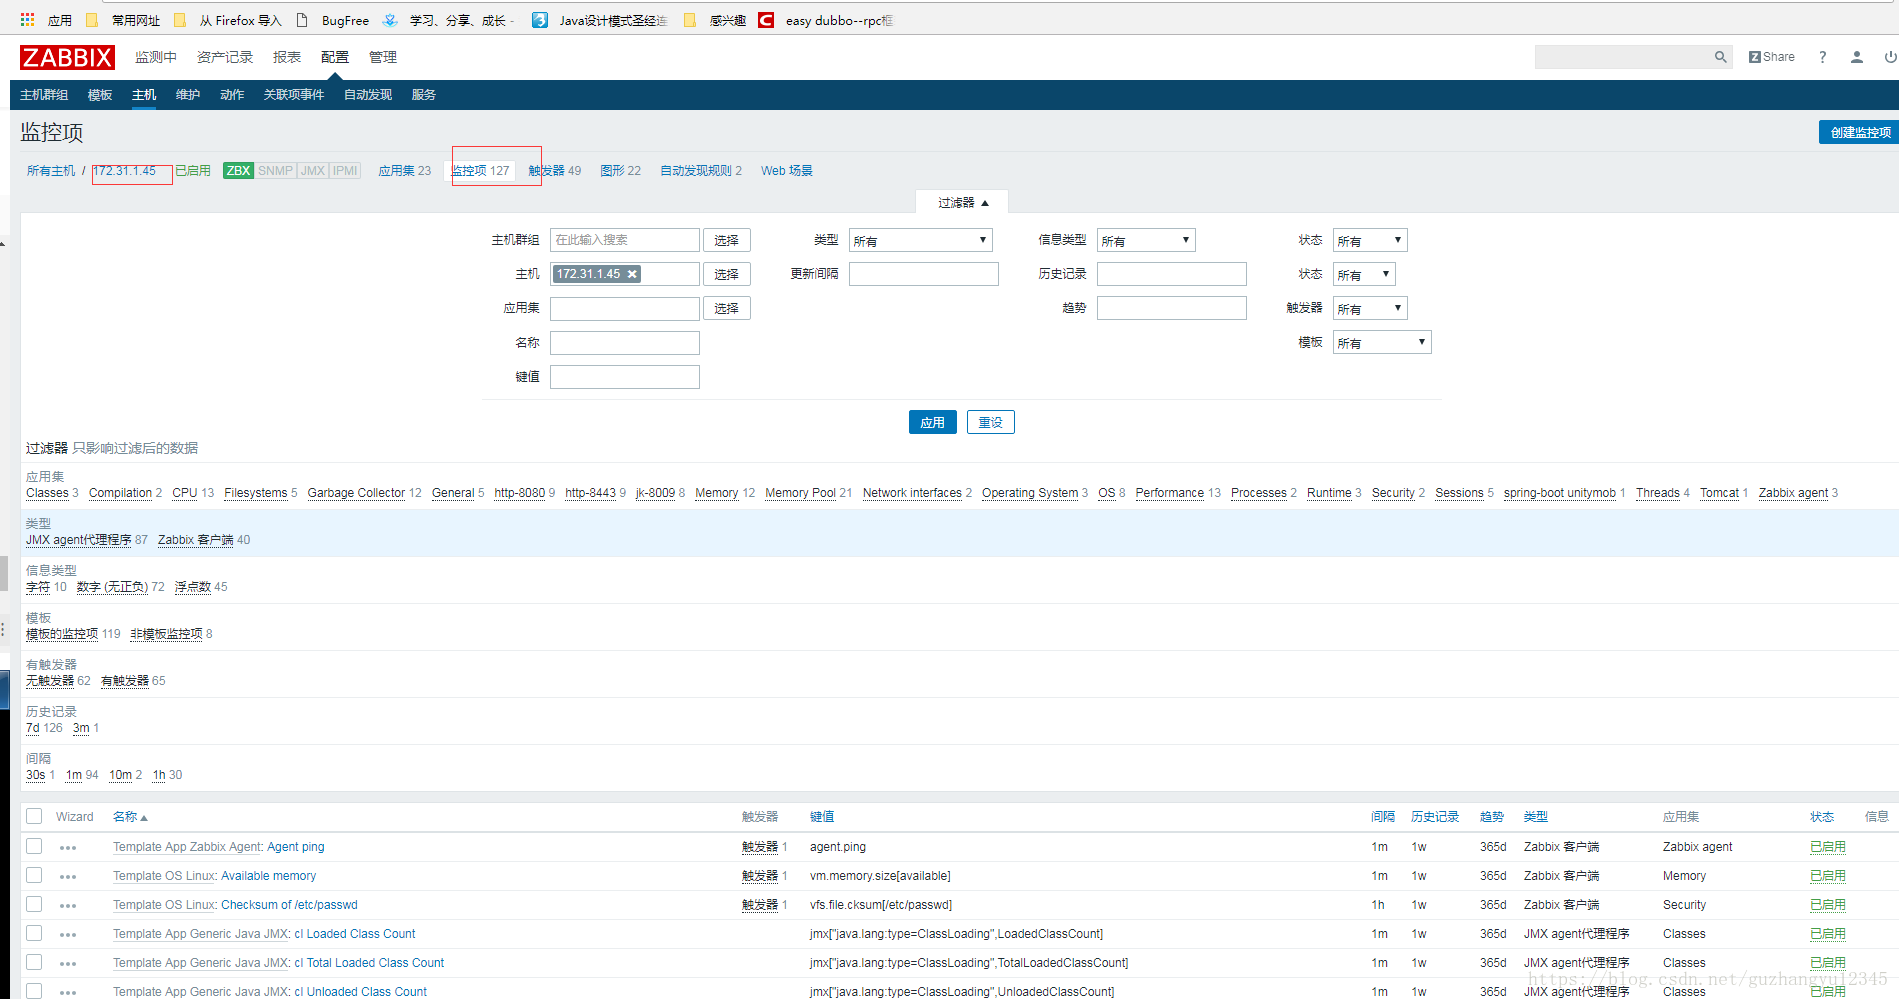Open the easy dubbo bookmark

coord(825,20)
